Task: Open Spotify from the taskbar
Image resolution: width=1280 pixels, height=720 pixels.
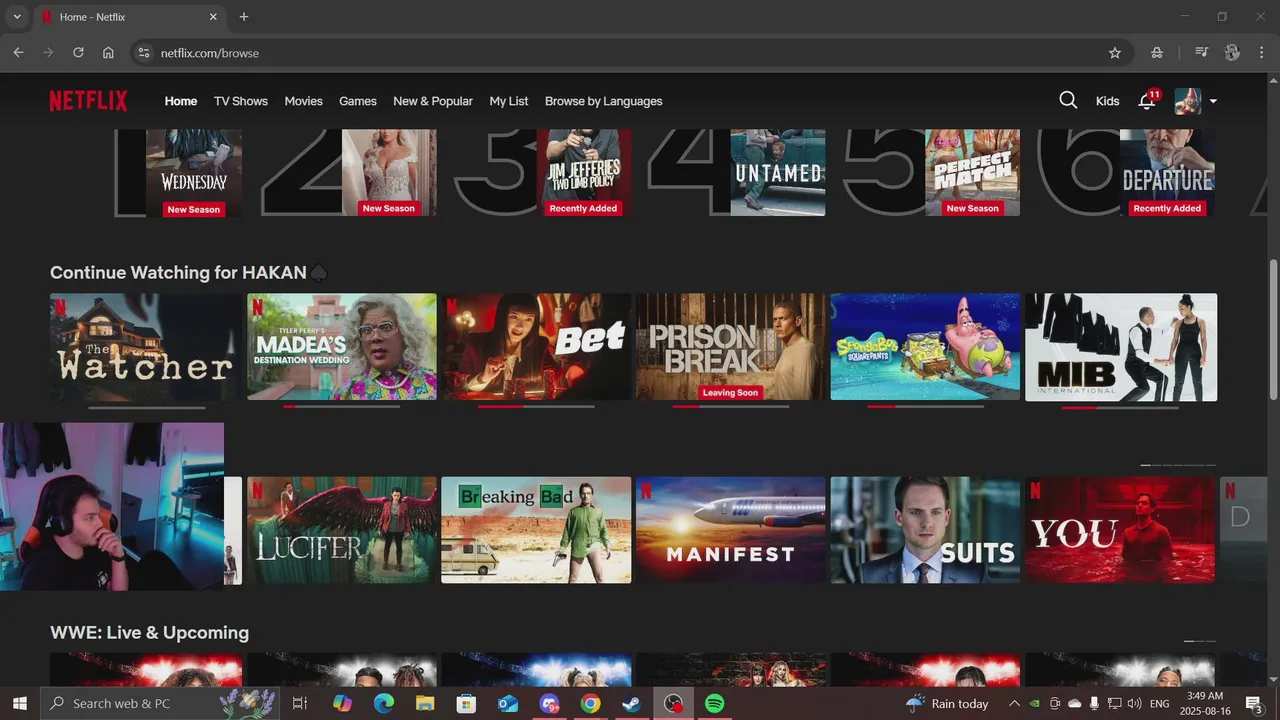Action: pyautogui.click(x=714, y=703)
